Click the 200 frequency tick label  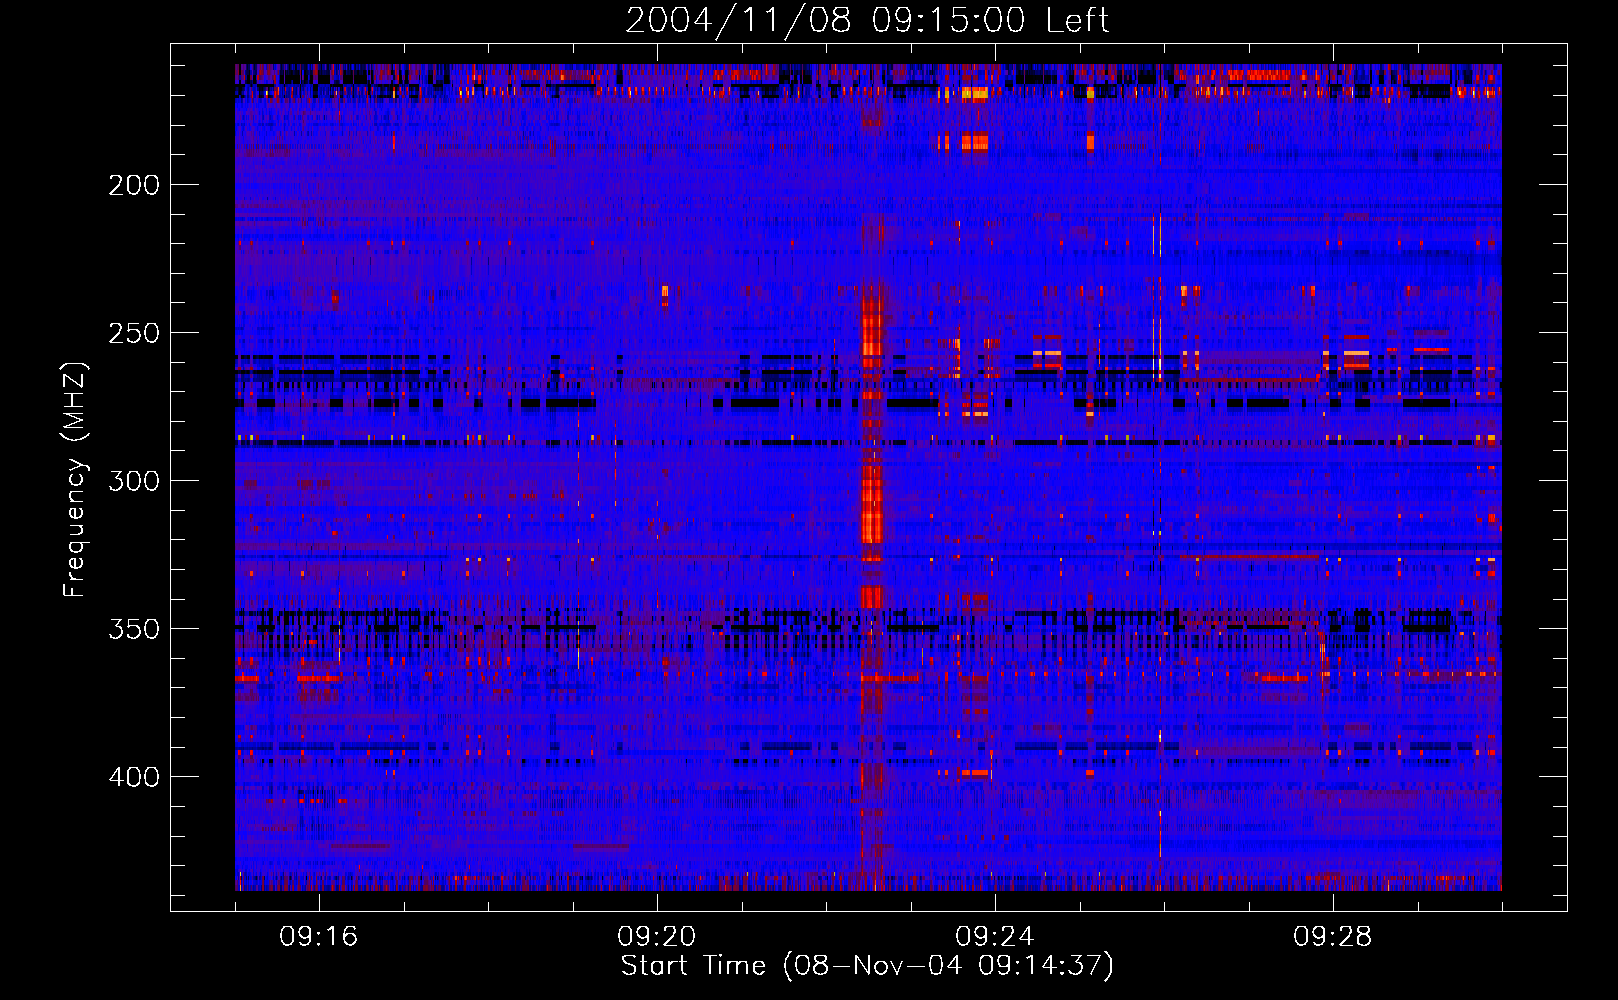pyautogui.click(x=134, y=185)
